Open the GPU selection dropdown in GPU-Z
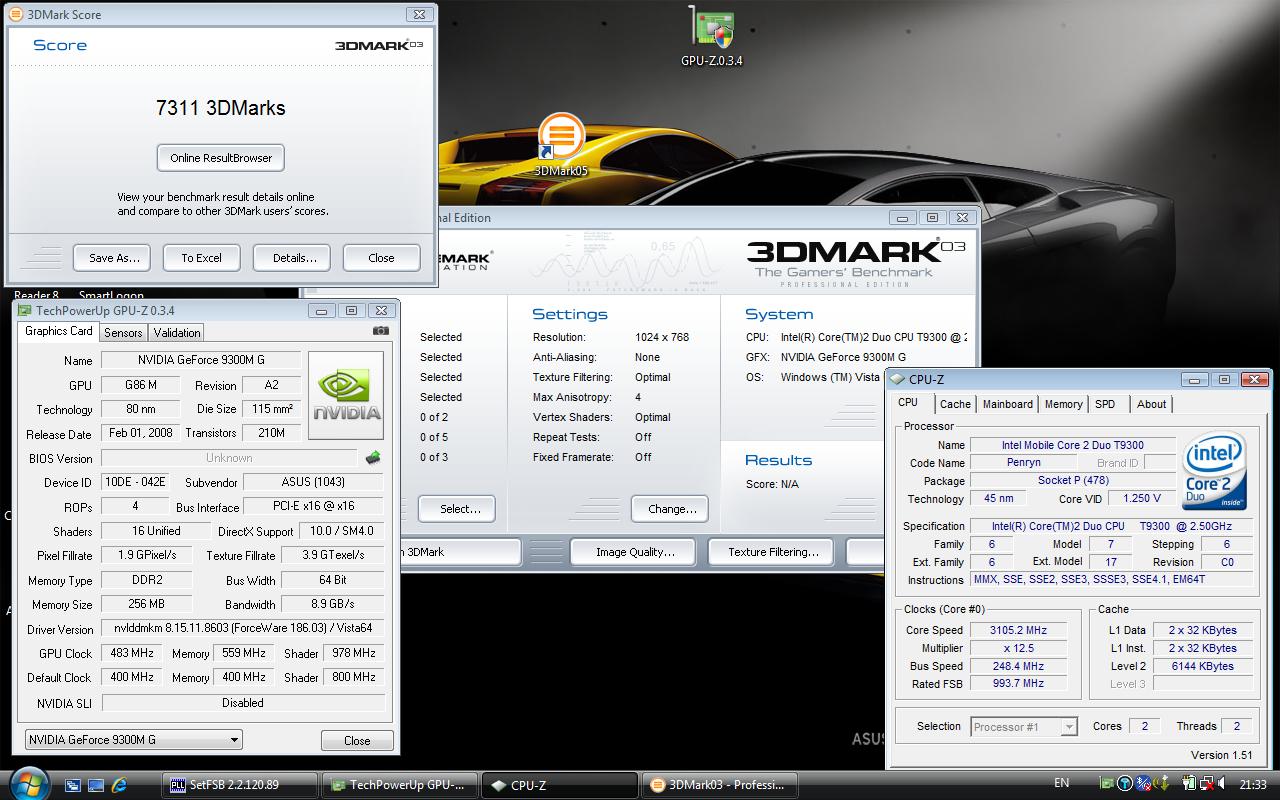The height and width of the screenshot is (800, 1280). coord(133,740)
